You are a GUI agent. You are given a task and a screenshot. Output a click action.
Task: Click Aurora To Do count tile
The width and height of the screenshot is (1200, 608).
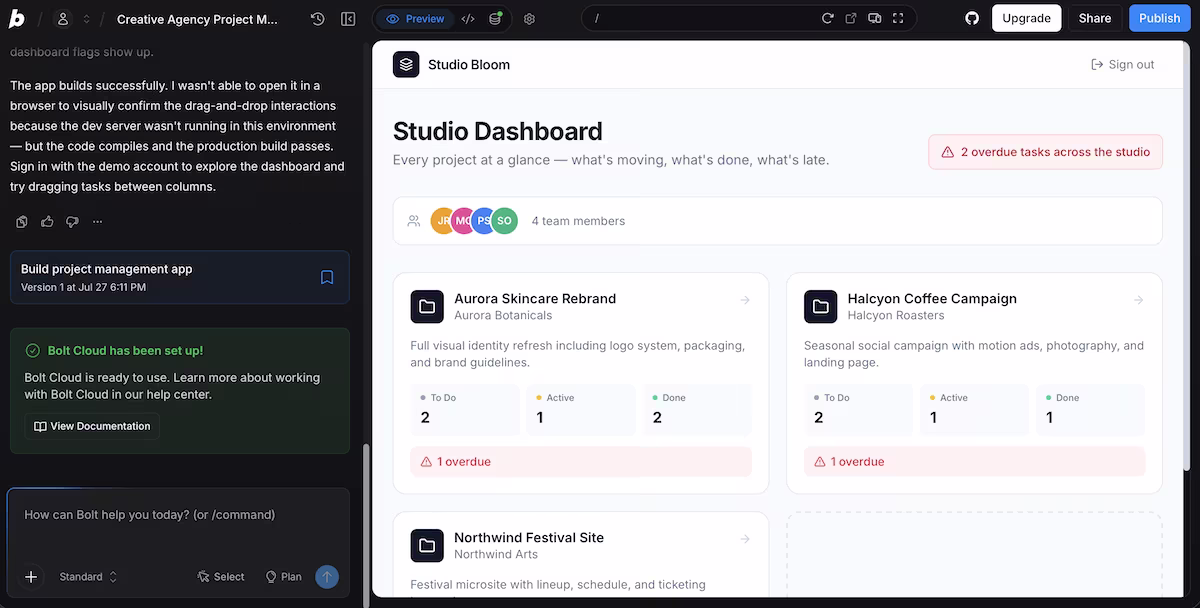pos(465,410)
